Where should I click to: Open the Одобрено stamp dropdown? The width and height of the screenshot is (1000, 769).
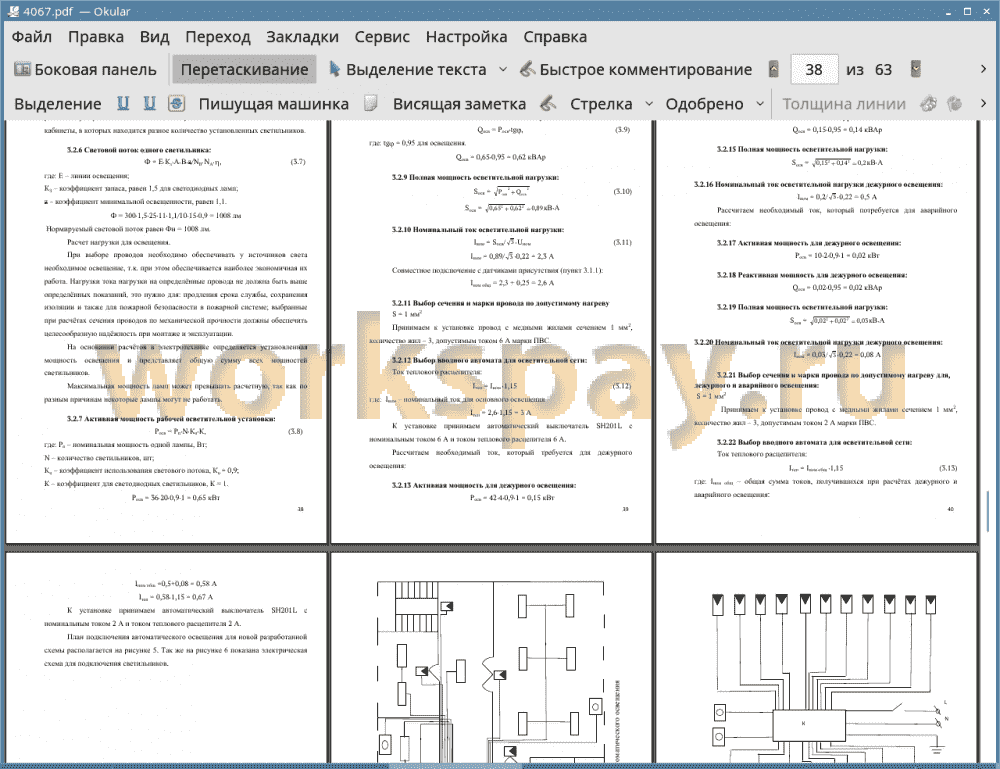[760, 103]
